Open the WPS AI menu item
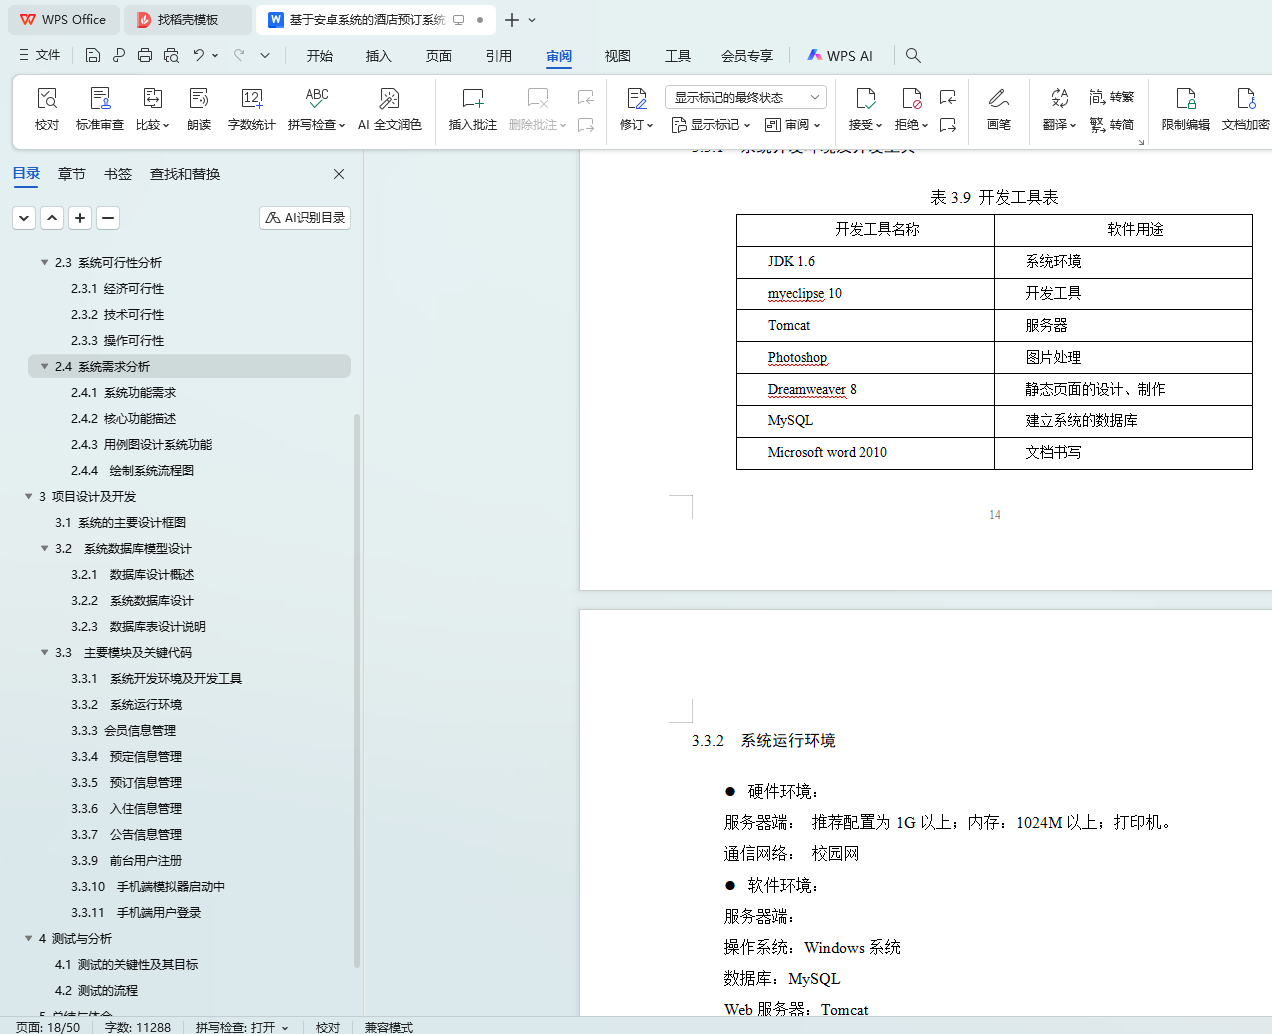The width and height of the screenshot is (1272, 1034). click(x=840, y=56)
